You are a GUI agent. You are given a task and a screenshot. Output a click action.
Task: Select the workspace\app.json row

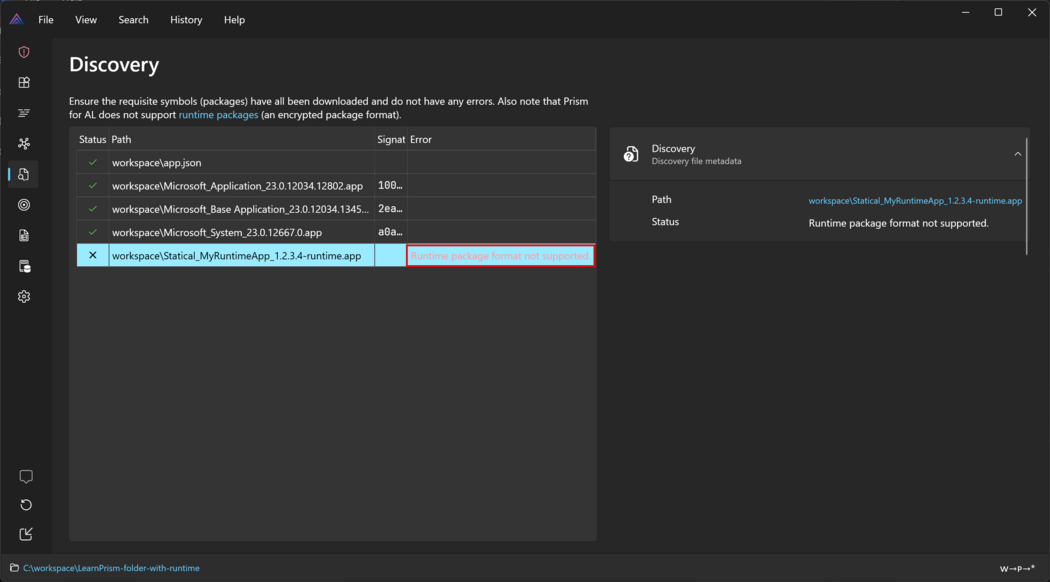pos(157,163)
